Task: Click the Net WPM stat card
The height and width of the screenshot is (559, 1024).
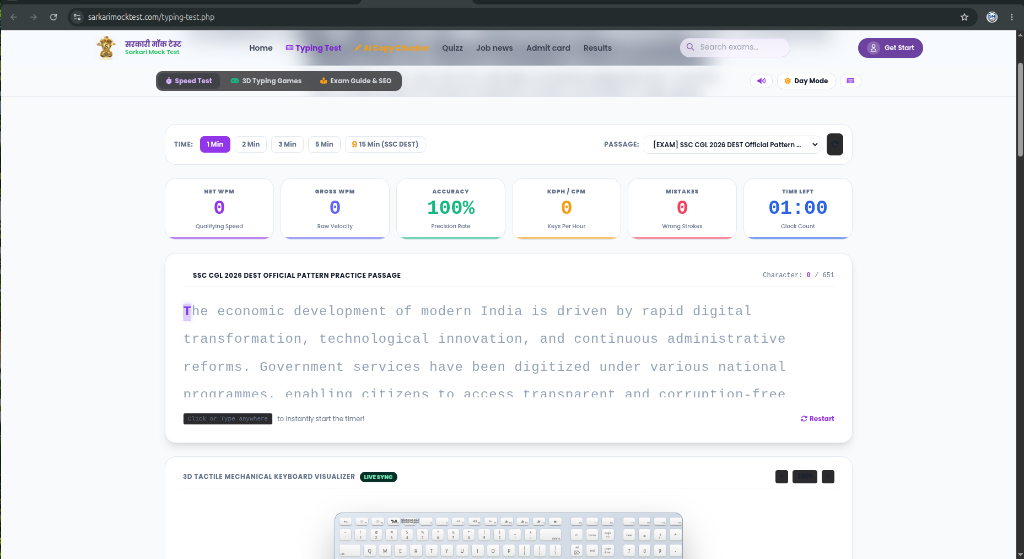Action: 219,208
